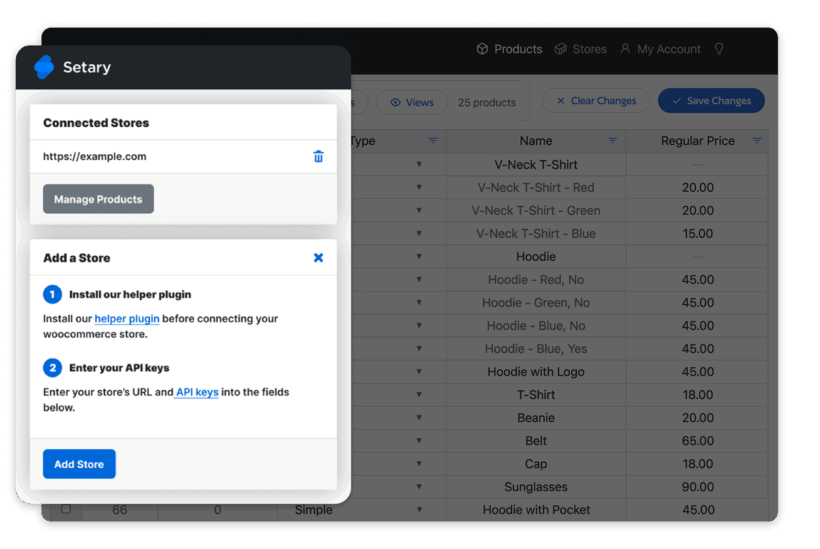The image size is (820, 549).
Task: Click Save Changes button
Action: [711, 100]
